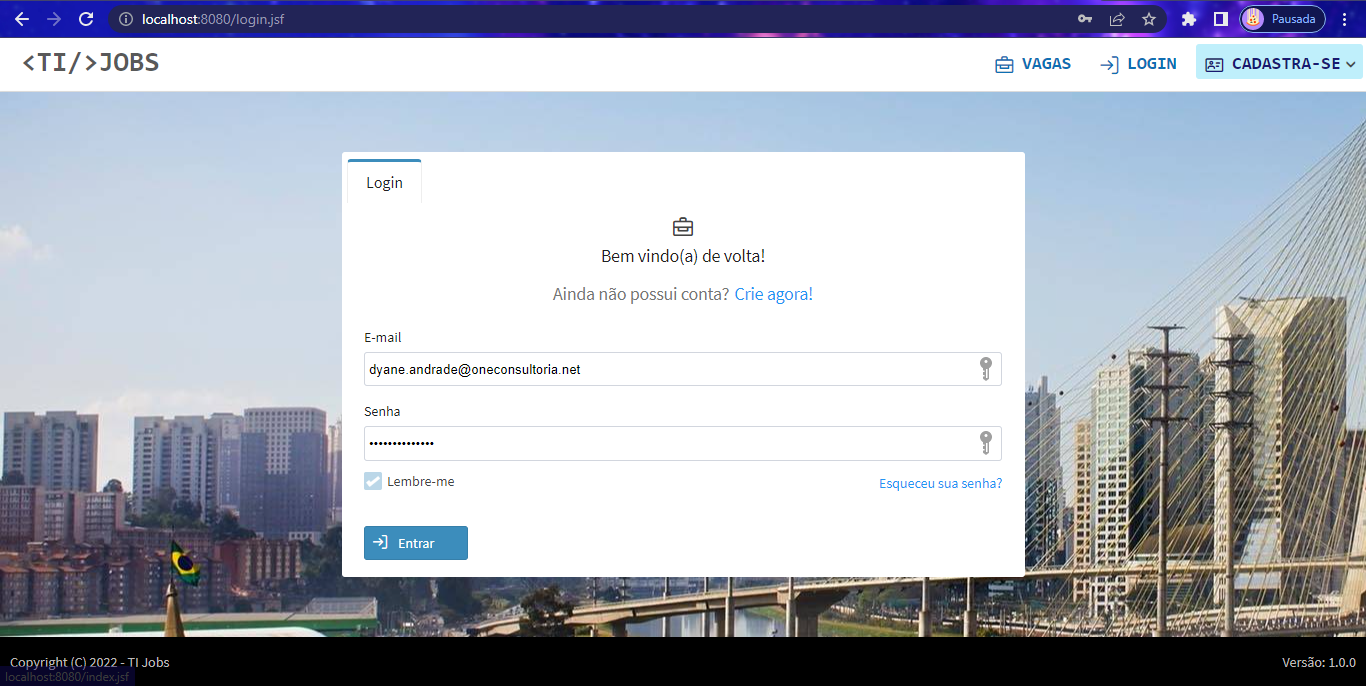
Task: Select the Login tab on the form
Action: coord(384,182)
